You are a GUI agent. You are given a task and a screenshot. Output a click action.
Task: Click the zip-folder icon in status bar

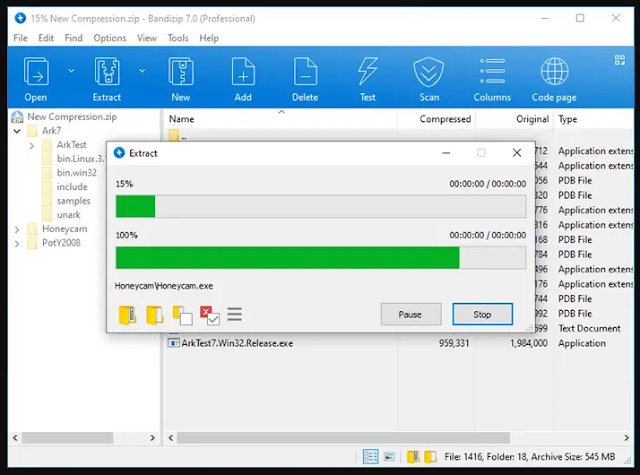point(413,457)
